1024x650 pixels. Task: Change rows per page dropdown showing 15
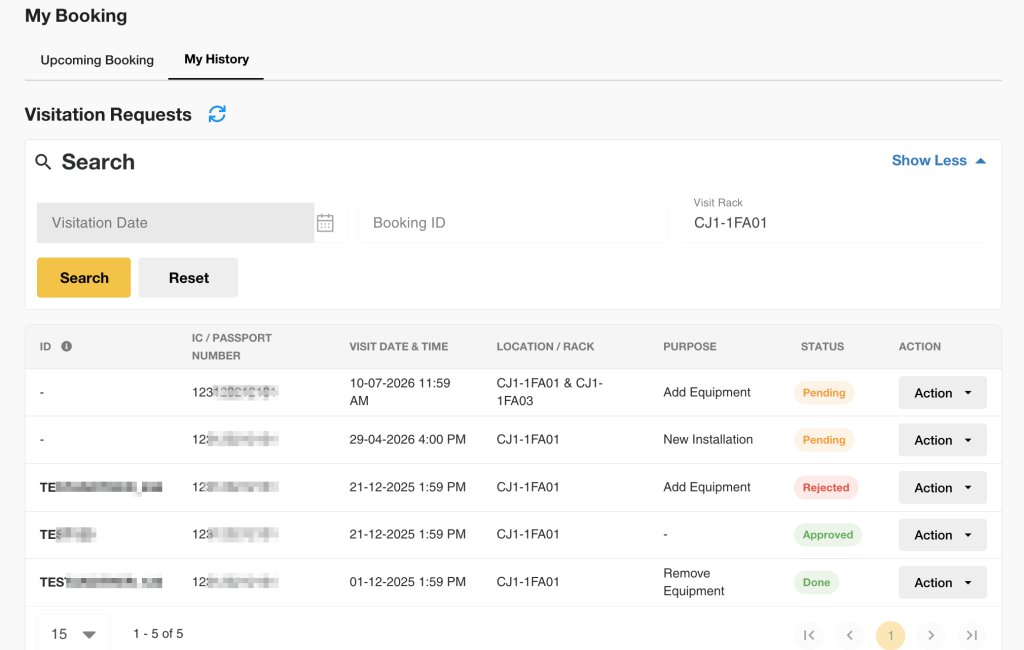(73, 634)
